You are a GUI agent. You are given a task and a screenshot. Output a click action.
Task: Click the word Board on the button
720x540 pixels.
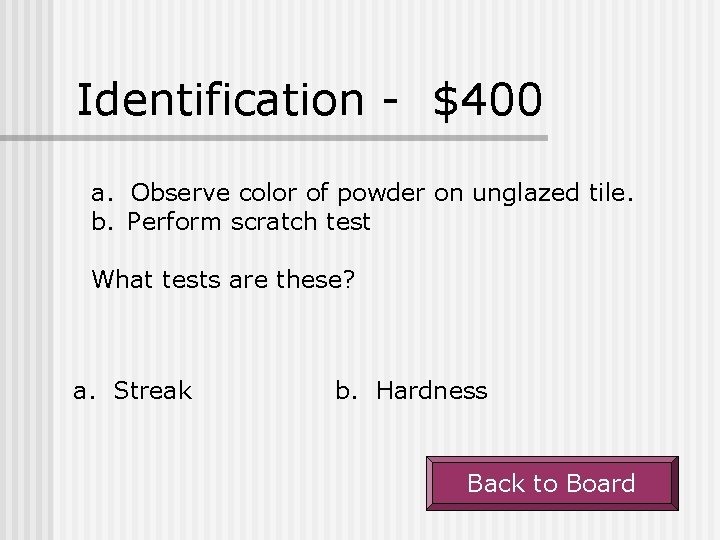coord(601,484)
